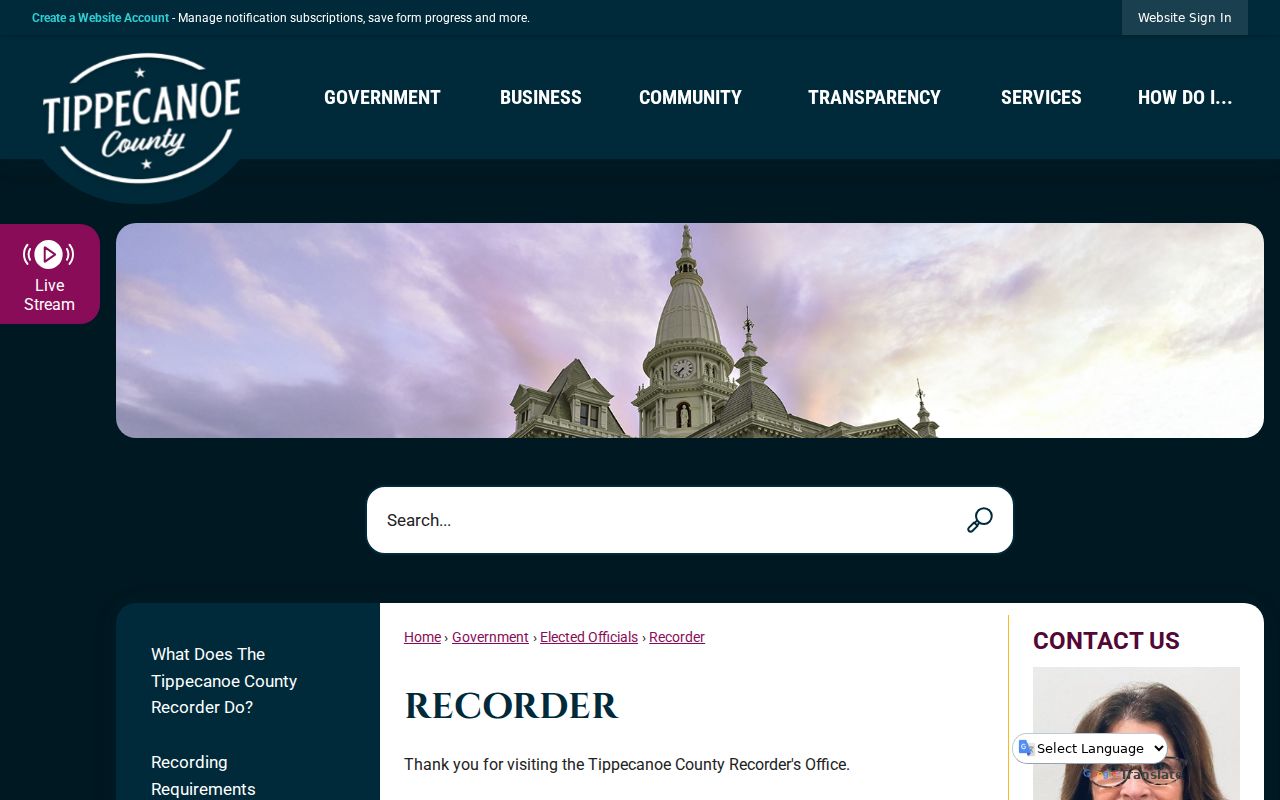Click the Recorder breadcrumb link

677,637
